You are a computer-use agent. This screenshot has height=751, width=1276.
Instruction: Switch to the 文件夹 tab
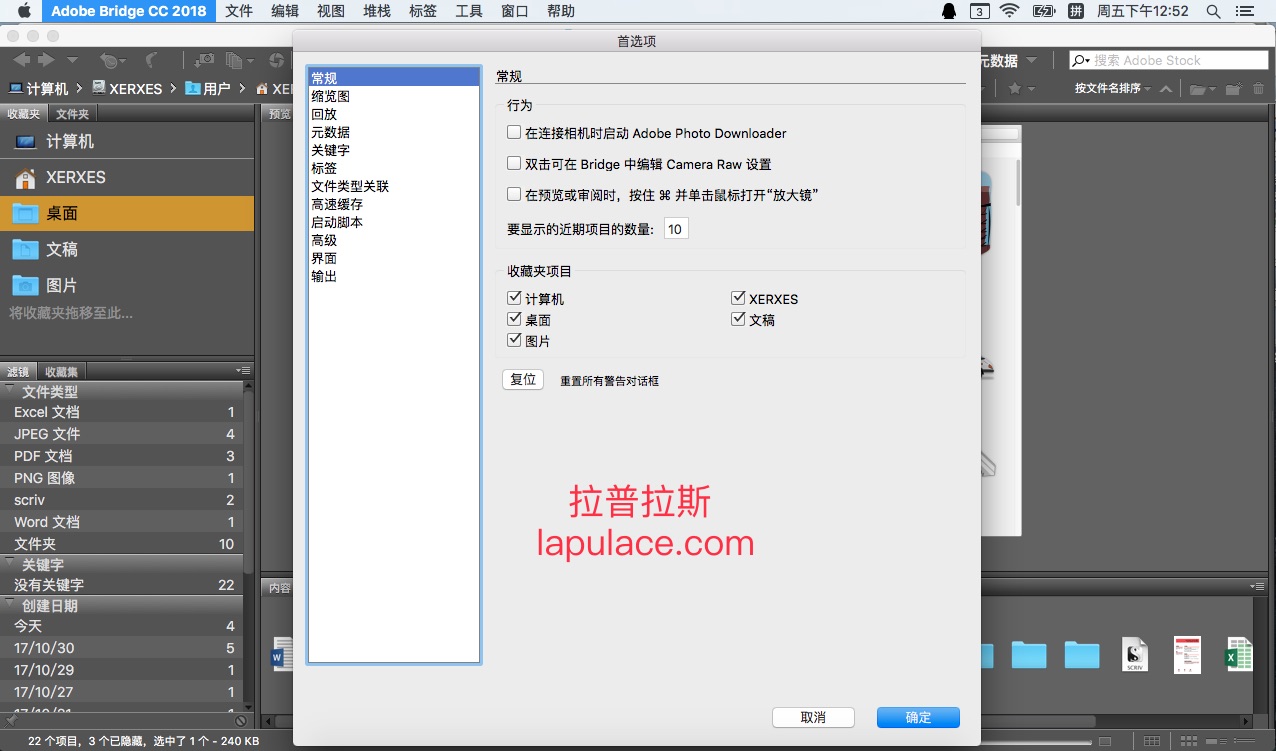click(72, 114)
